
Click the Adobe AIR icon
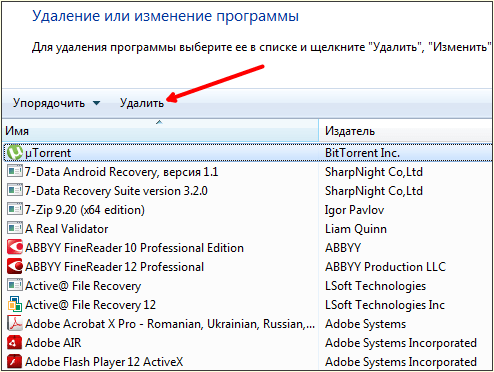point(15,343)
